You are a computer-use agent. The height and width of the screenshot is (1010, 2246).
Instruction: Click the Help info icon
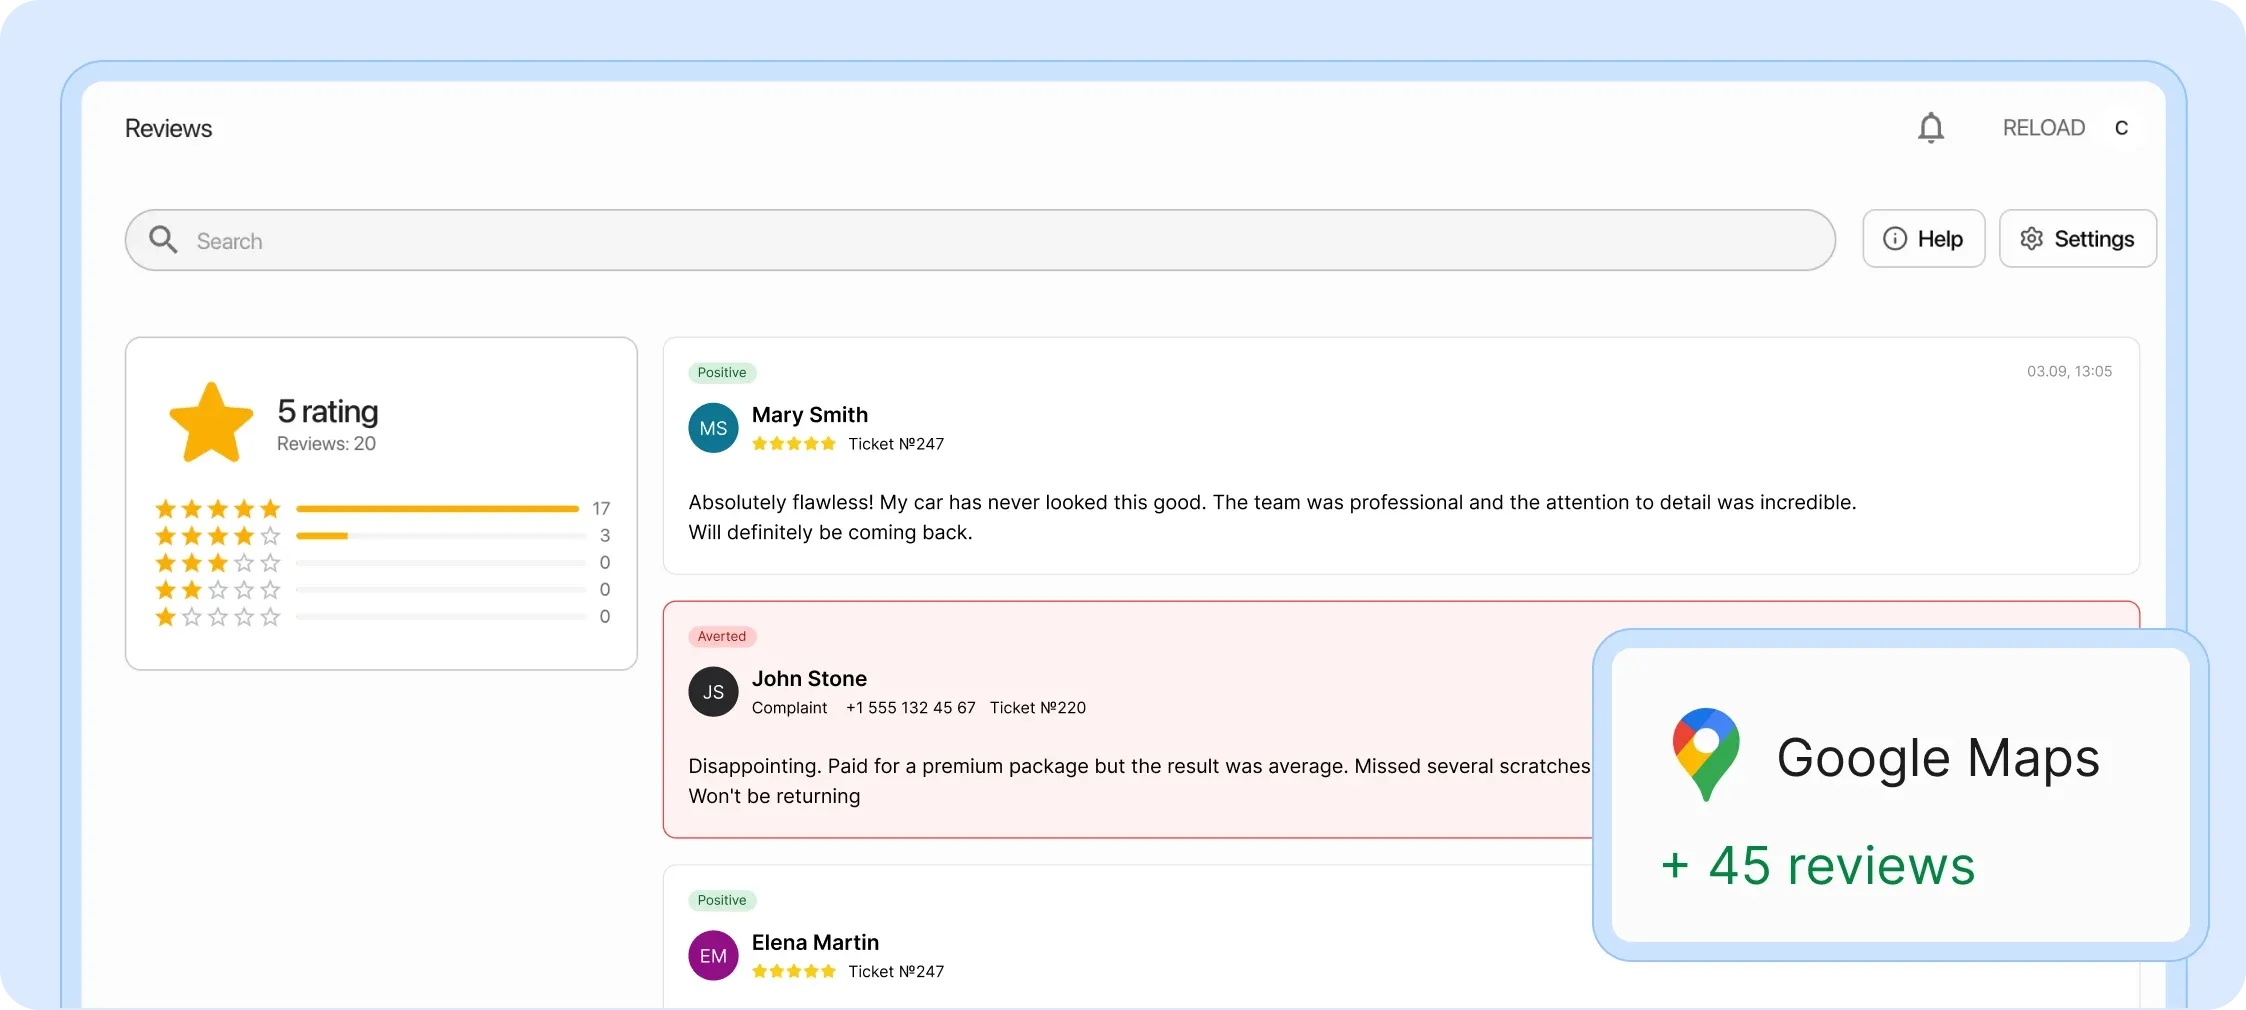click(x=1894, y=239)
